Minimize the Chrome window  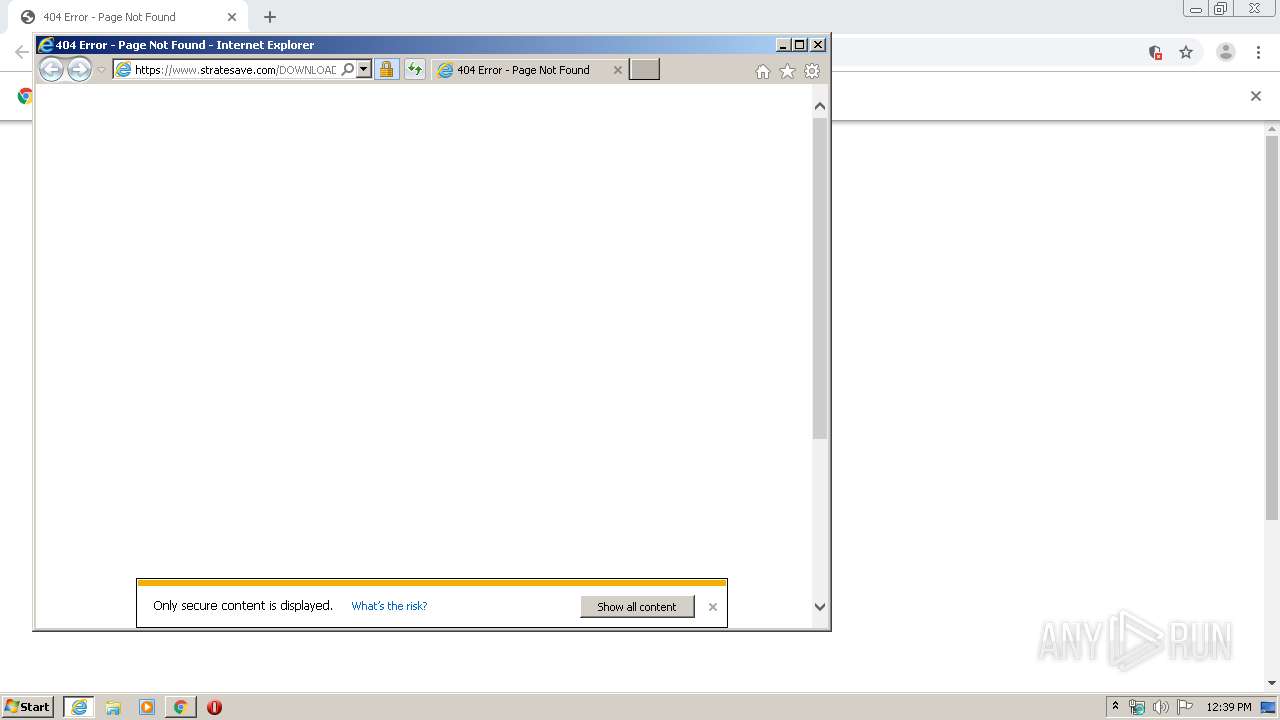point(1196,9)
